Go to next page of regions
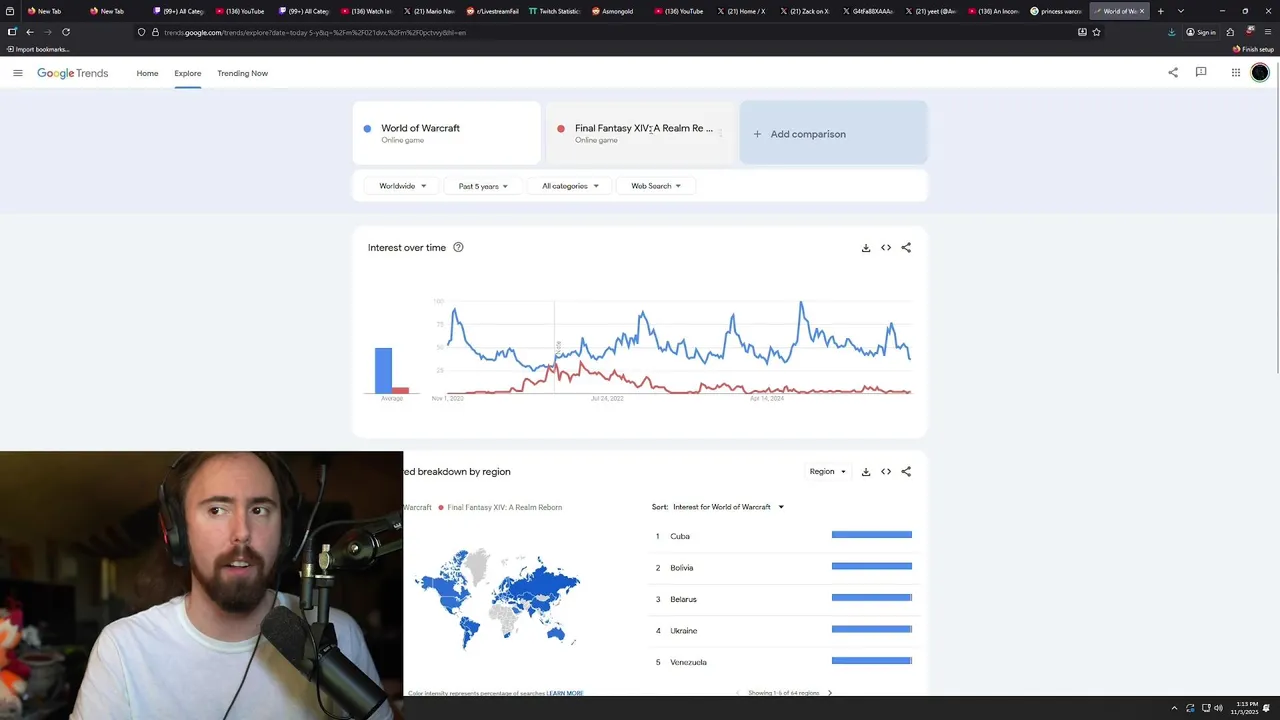Image resolution: width=1280 pixels, height=720 pixels. tap(829, 693)
